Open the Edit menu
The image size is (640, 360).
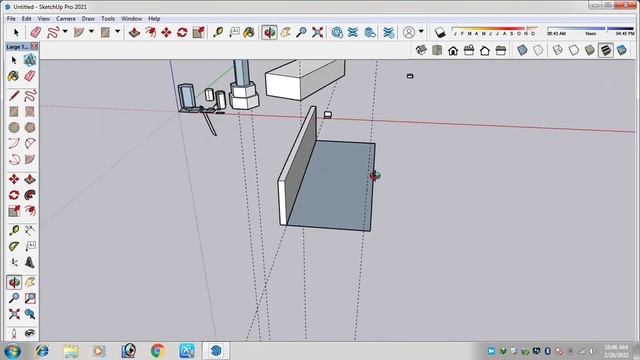click(x=27, y=19)
